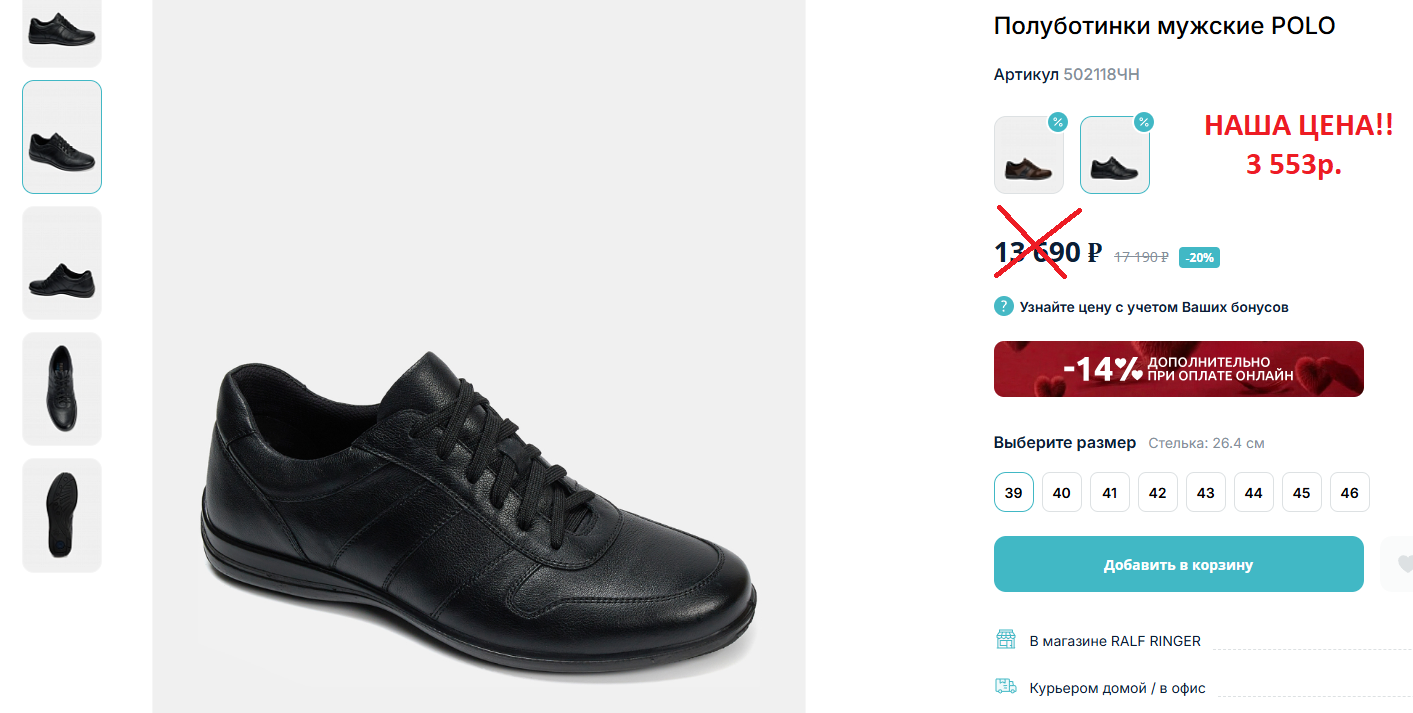This screenshot has width=1413, height=713.
Task: Open the bonus price info link
Action: [x=1154, y=307]
